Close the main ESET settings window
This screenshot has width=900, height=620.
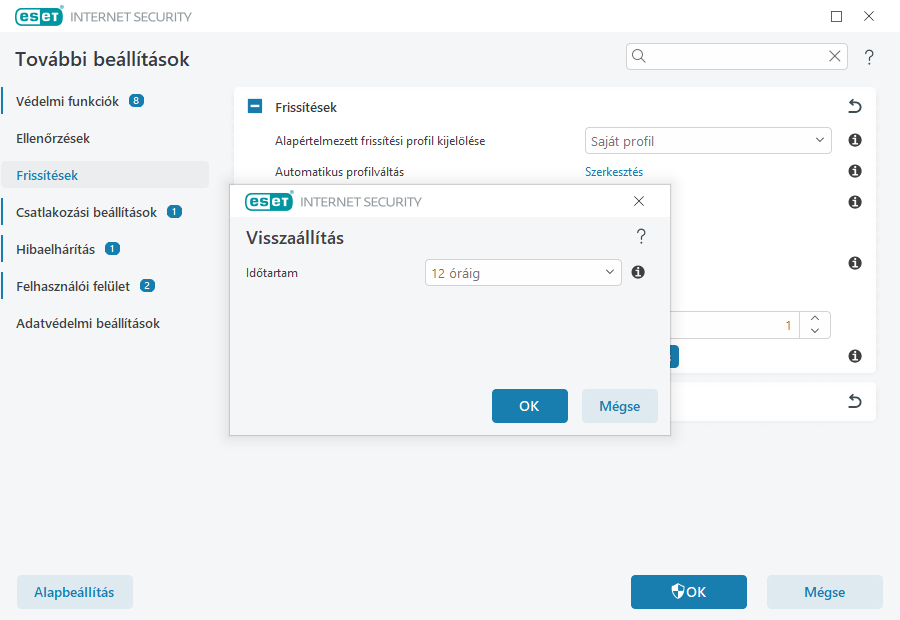pyautogui.click(x=869, y=16)
